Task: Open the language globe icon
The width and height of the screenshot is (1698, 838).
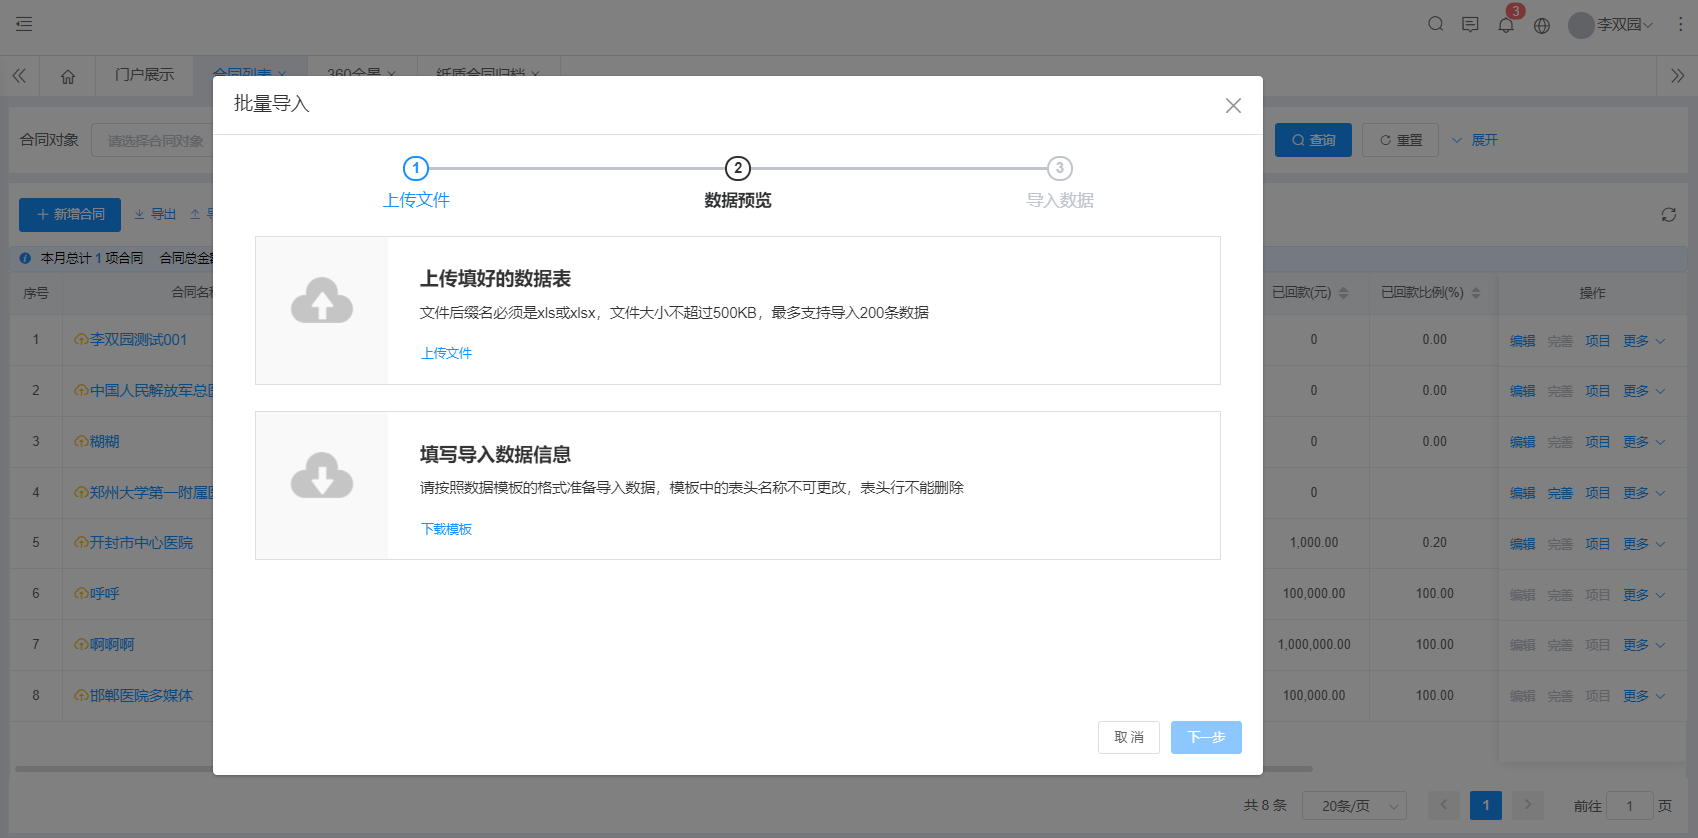Action: click(1541, 25)
